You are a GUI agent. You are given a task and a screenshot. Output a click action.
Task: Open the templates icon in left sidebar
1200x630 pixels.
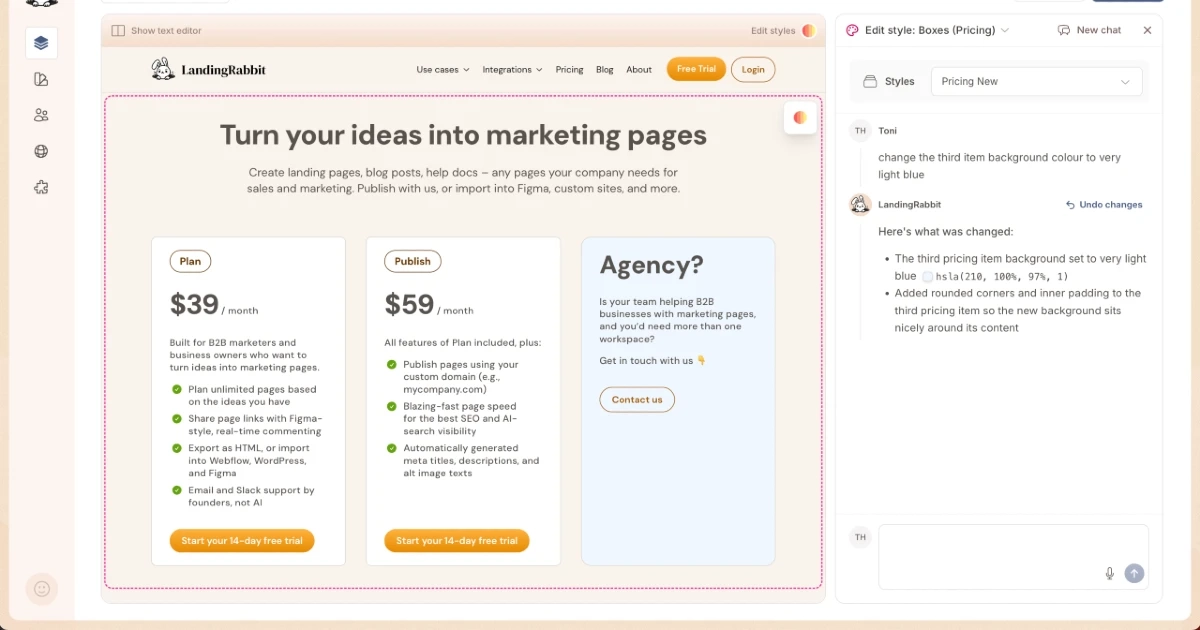(x=41, y=79)
